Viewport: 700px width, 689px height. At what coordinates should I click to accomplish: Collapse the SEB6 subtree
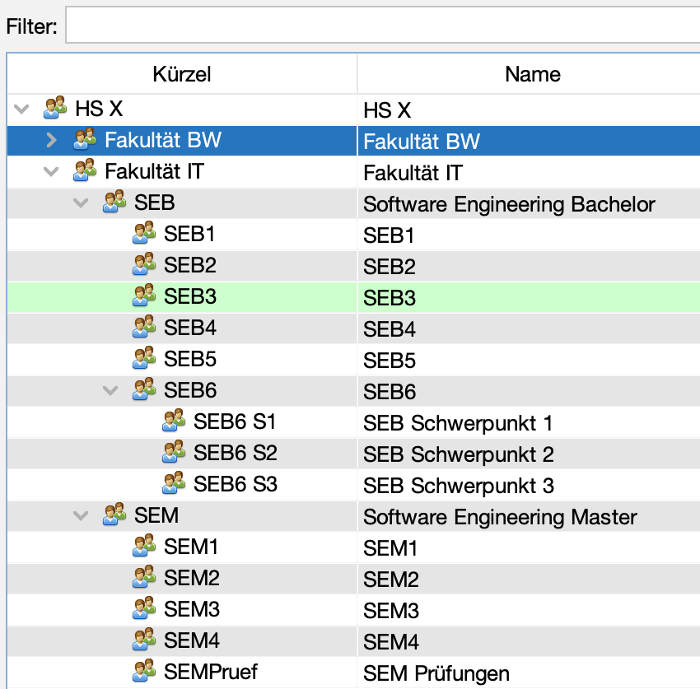111,390
